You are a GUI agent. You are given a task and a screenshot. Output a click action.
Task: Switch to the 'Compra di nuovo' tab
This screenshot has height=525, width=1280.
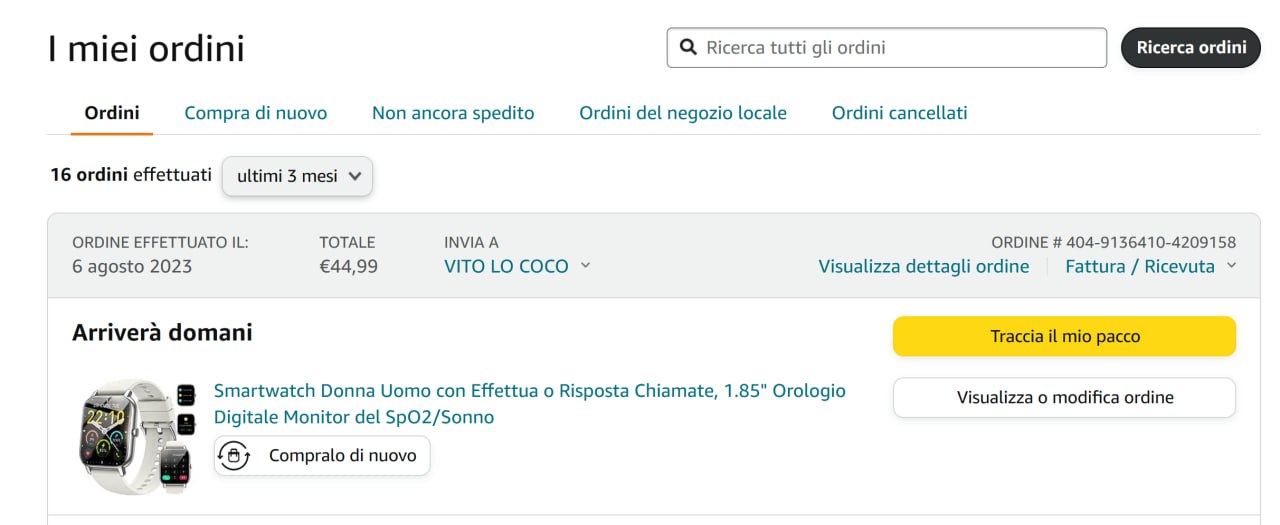click(256, 113)
